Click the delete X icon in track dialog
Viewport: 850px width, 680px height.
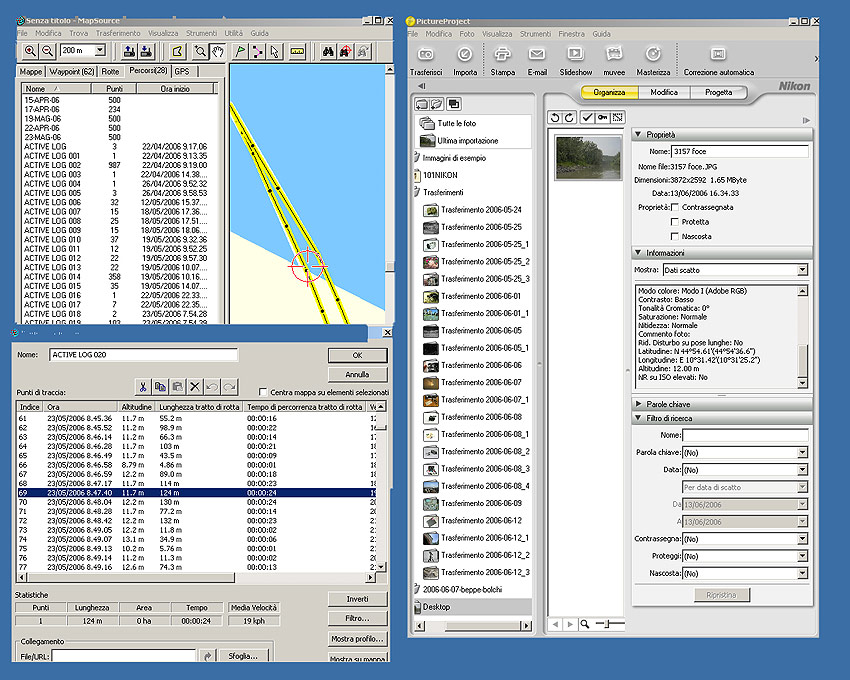(195, 387)
